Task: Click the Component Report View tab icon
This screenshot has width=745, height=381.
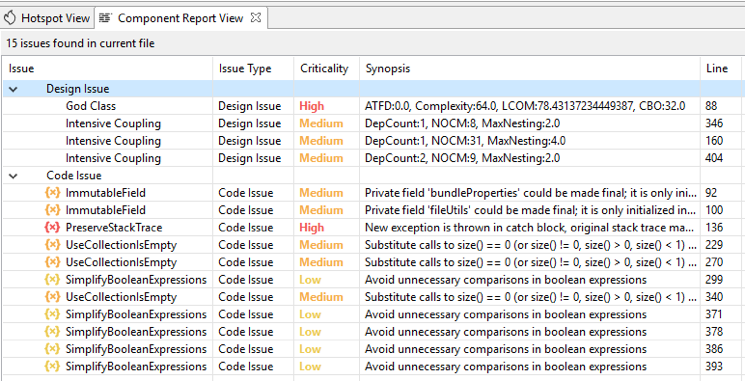Action: point(105,19)
